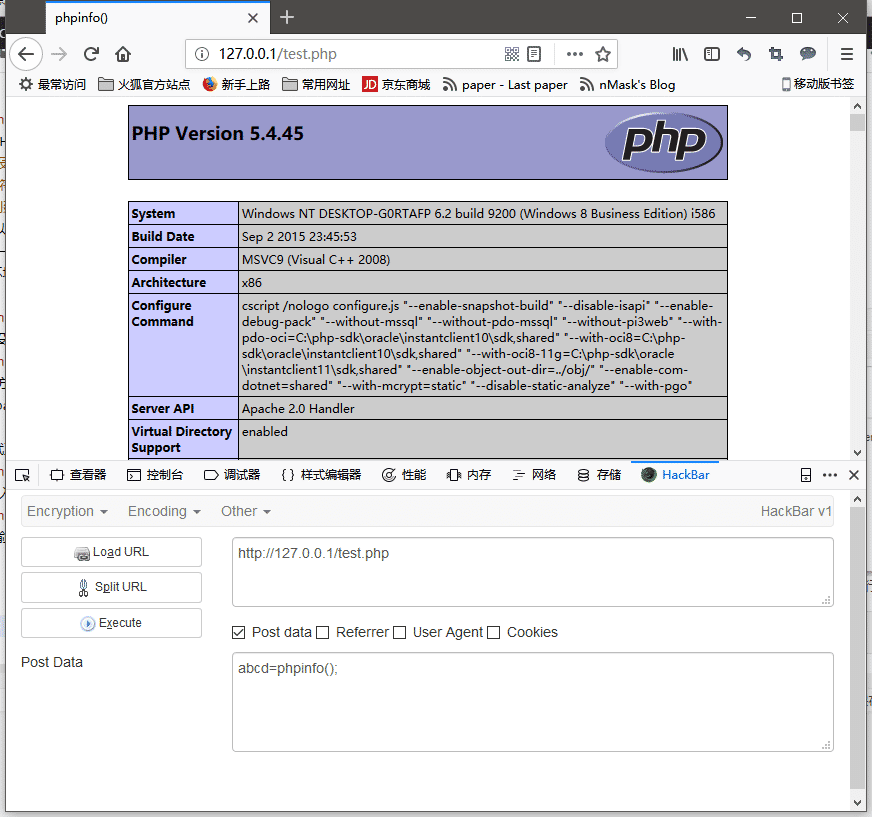872x817 pixels.
Task: Enable the User Agent checkbox
Action: (399, 632)
